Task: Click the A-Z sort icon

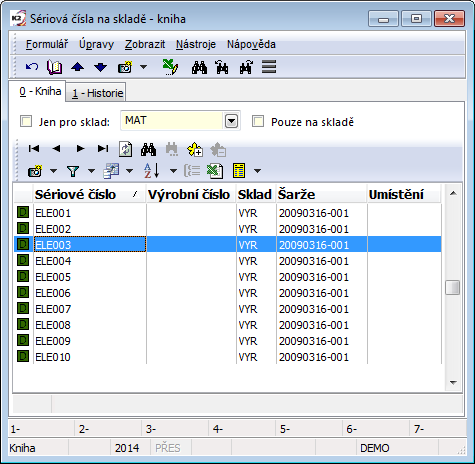Action: 152,171
